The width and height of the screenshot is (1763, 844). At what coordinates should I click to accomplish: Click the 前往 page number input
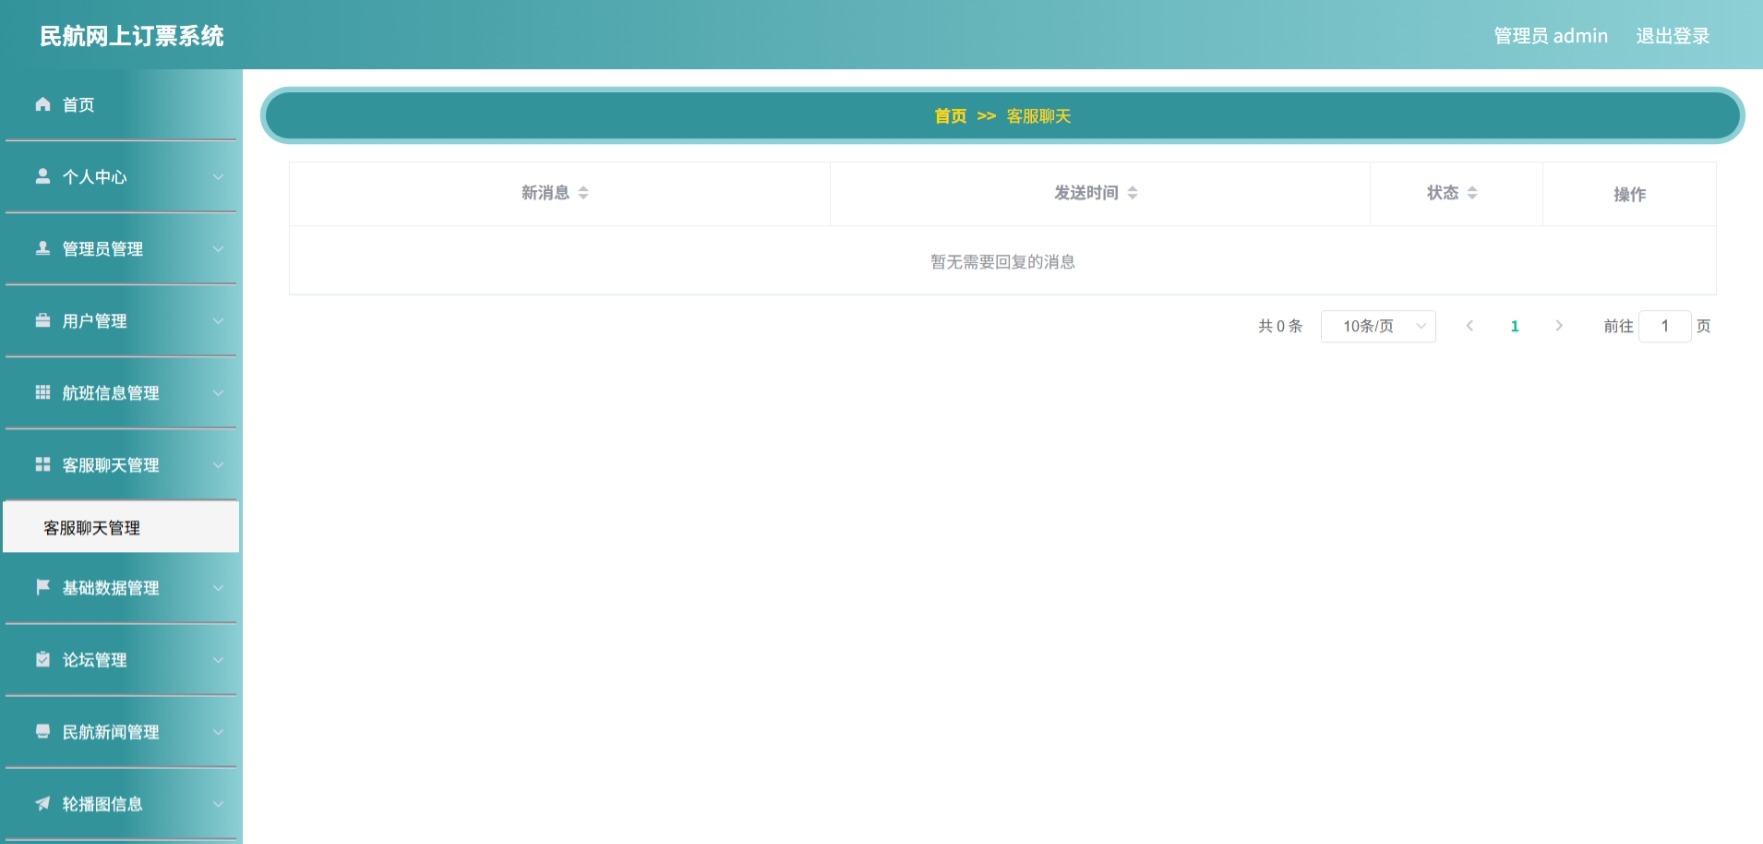(x=1665, y=326)
